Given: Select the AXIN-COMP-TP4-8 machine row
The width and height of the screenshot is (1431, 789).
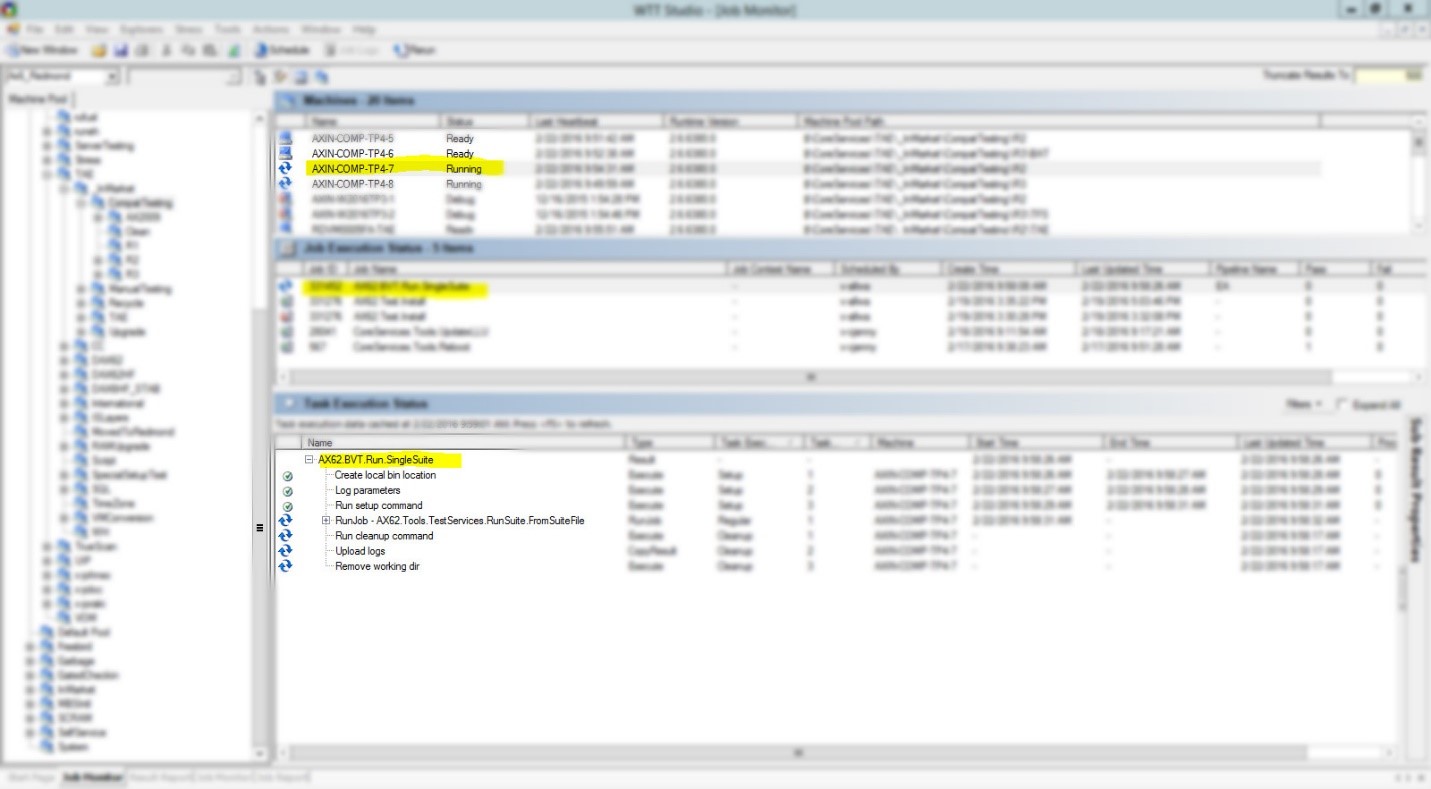Looking at the screenshot, I should (x=352, y=184).
